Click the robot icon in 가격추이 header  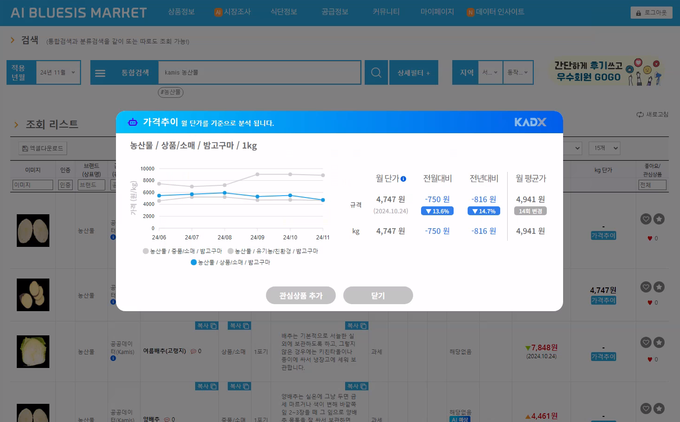(133, 122)
